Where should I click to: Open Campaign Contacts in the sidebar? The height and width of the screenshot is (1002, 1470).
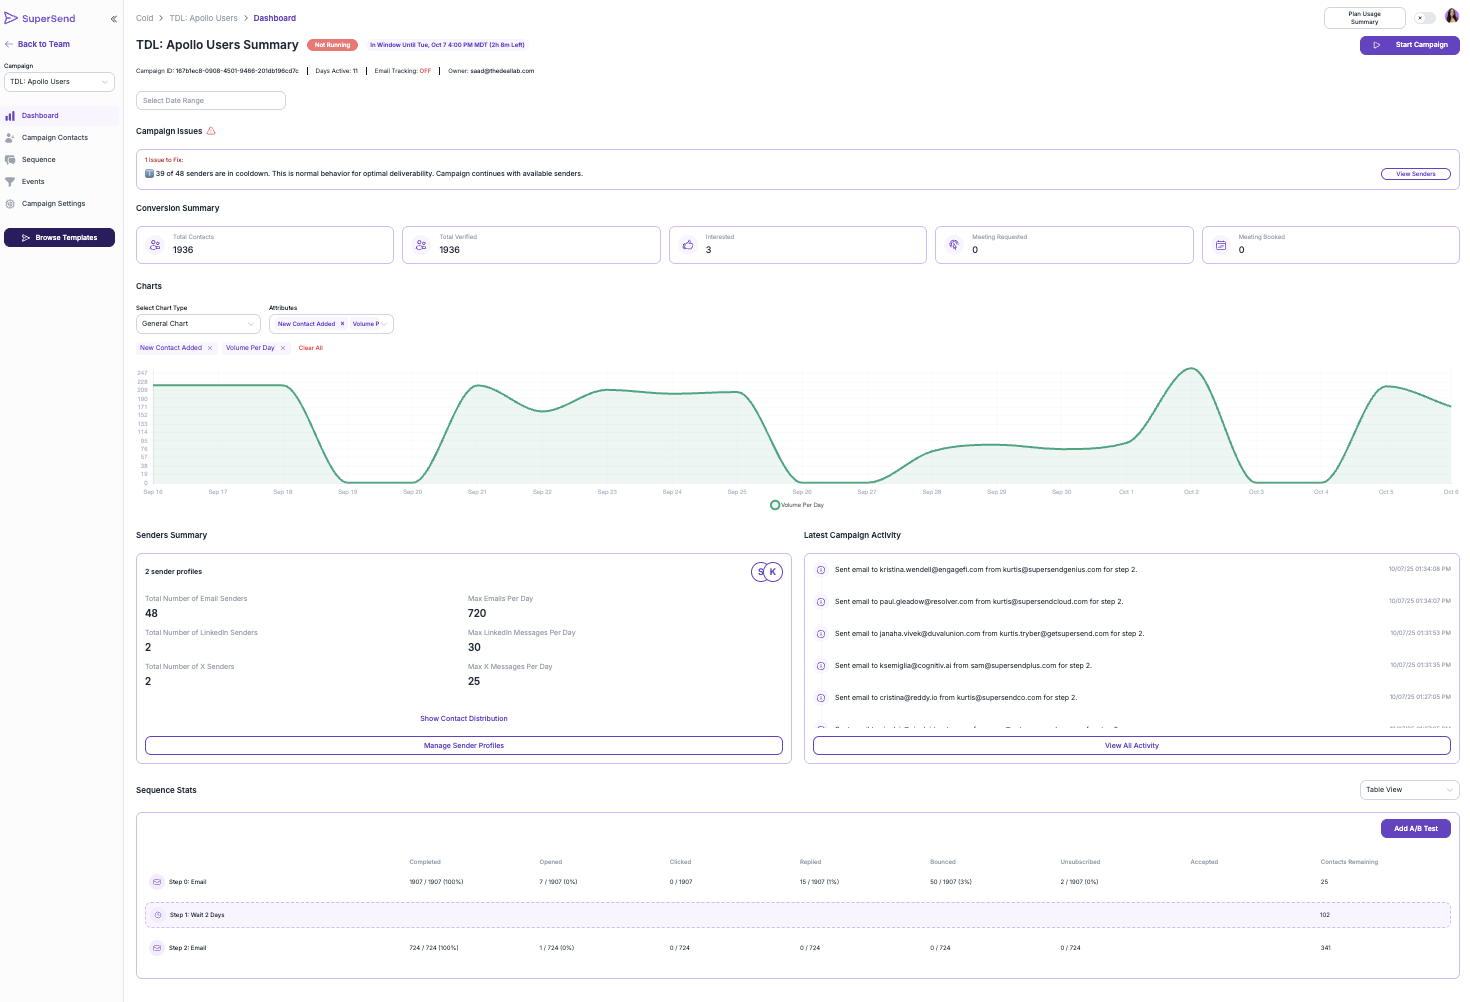click(55, 138)
